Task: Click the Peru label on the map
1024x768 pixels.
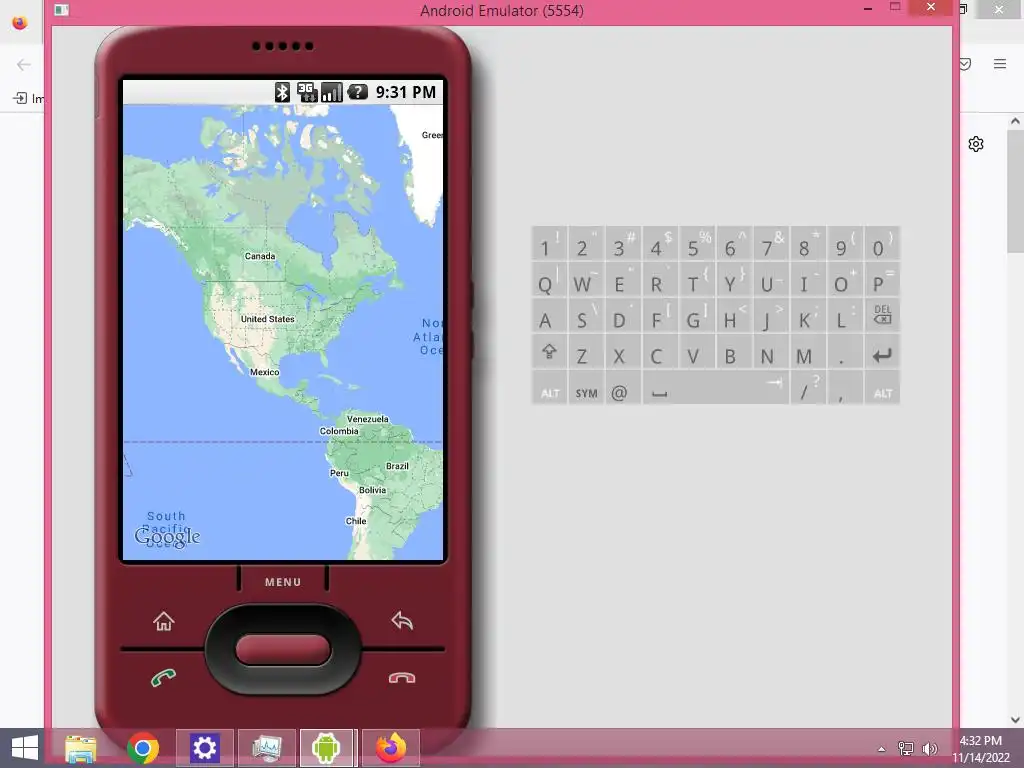Action: [340, 473]
